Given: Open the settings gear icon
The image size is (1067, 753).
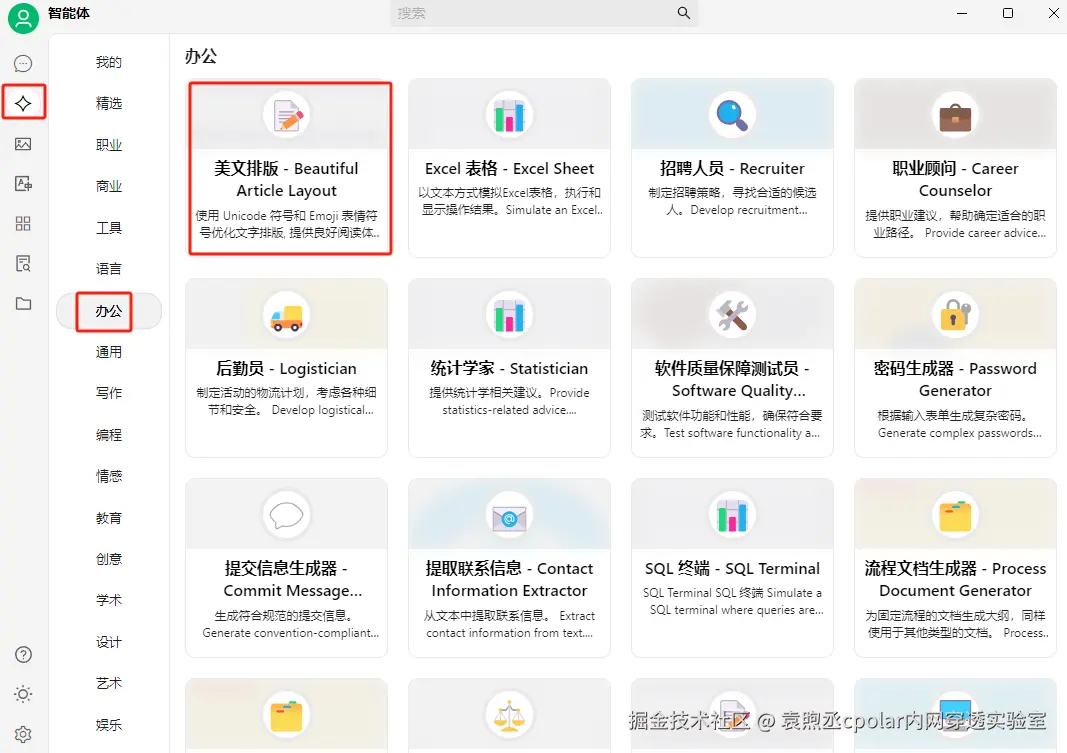Looking at the screenshot, I should [23, 735].
